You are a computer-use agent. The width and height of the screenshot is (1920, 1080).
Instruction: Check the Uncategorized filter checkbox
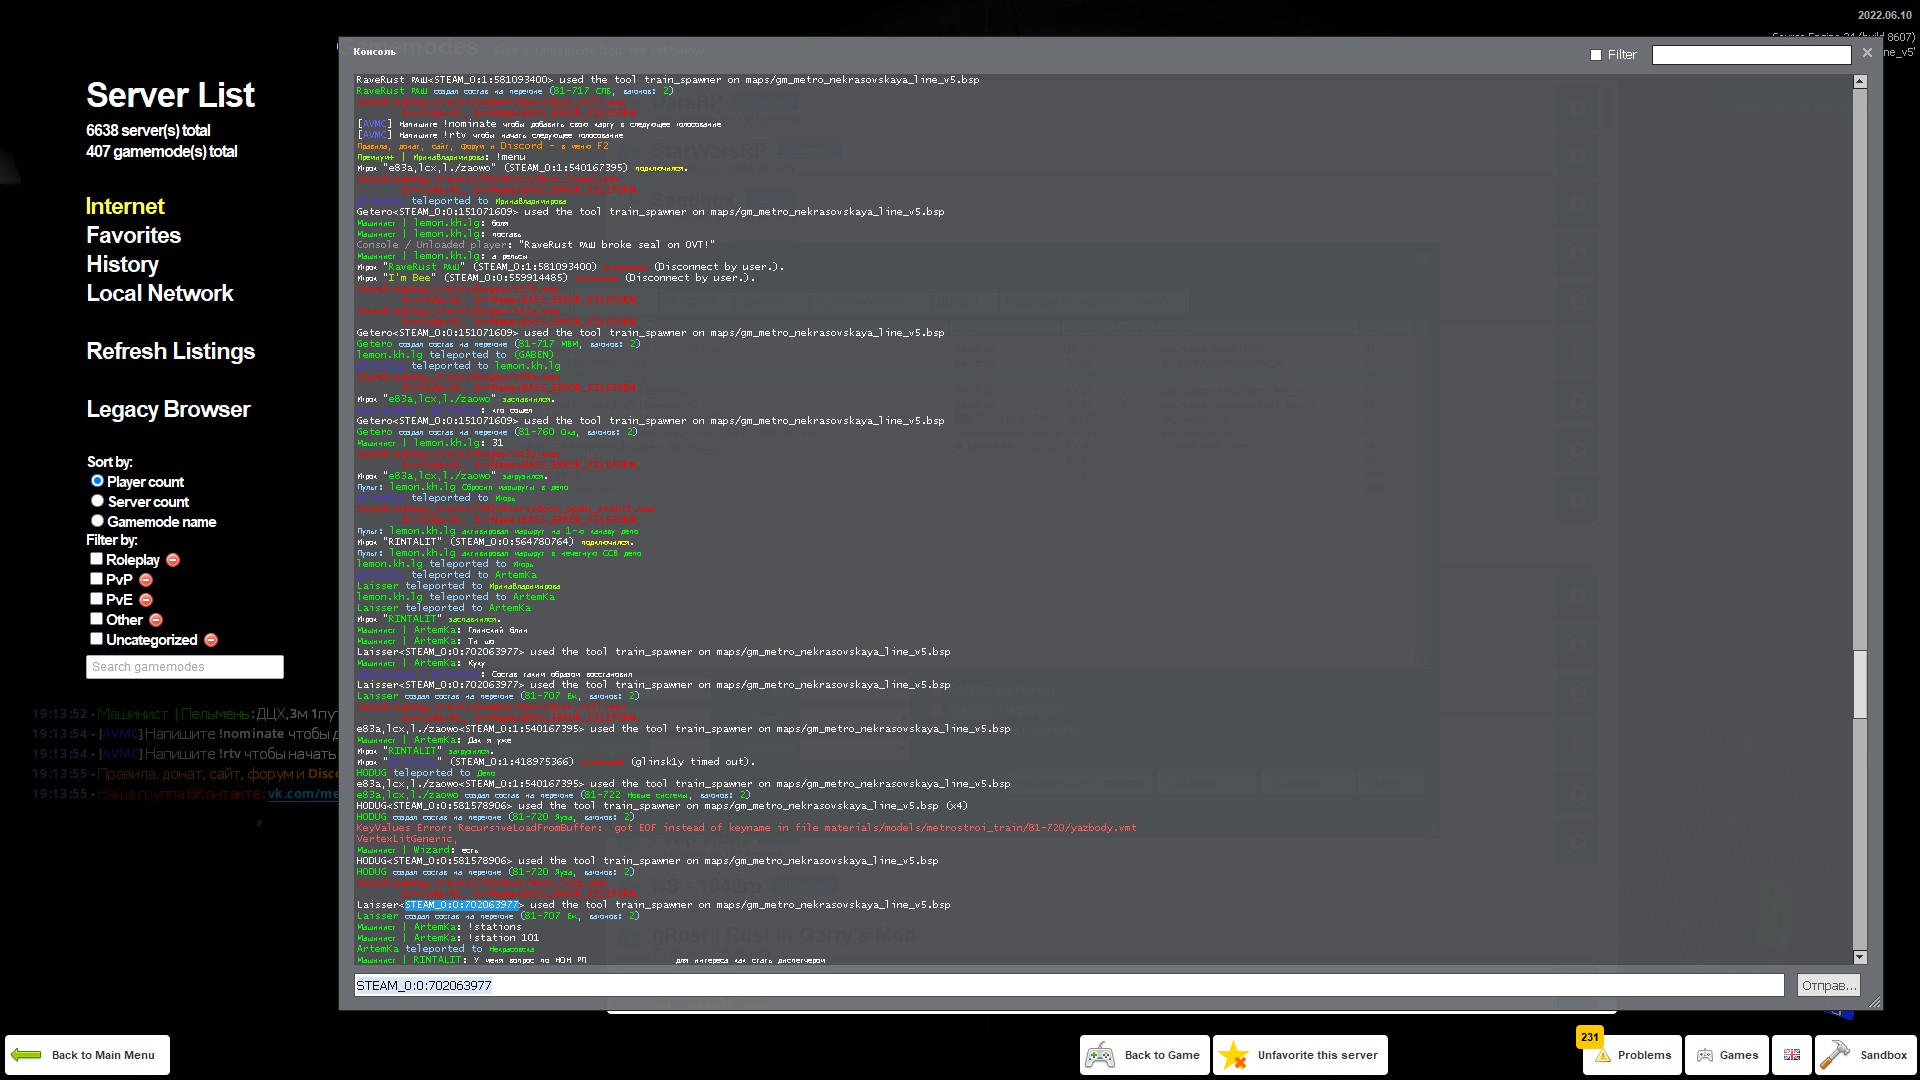coord(97,639)
